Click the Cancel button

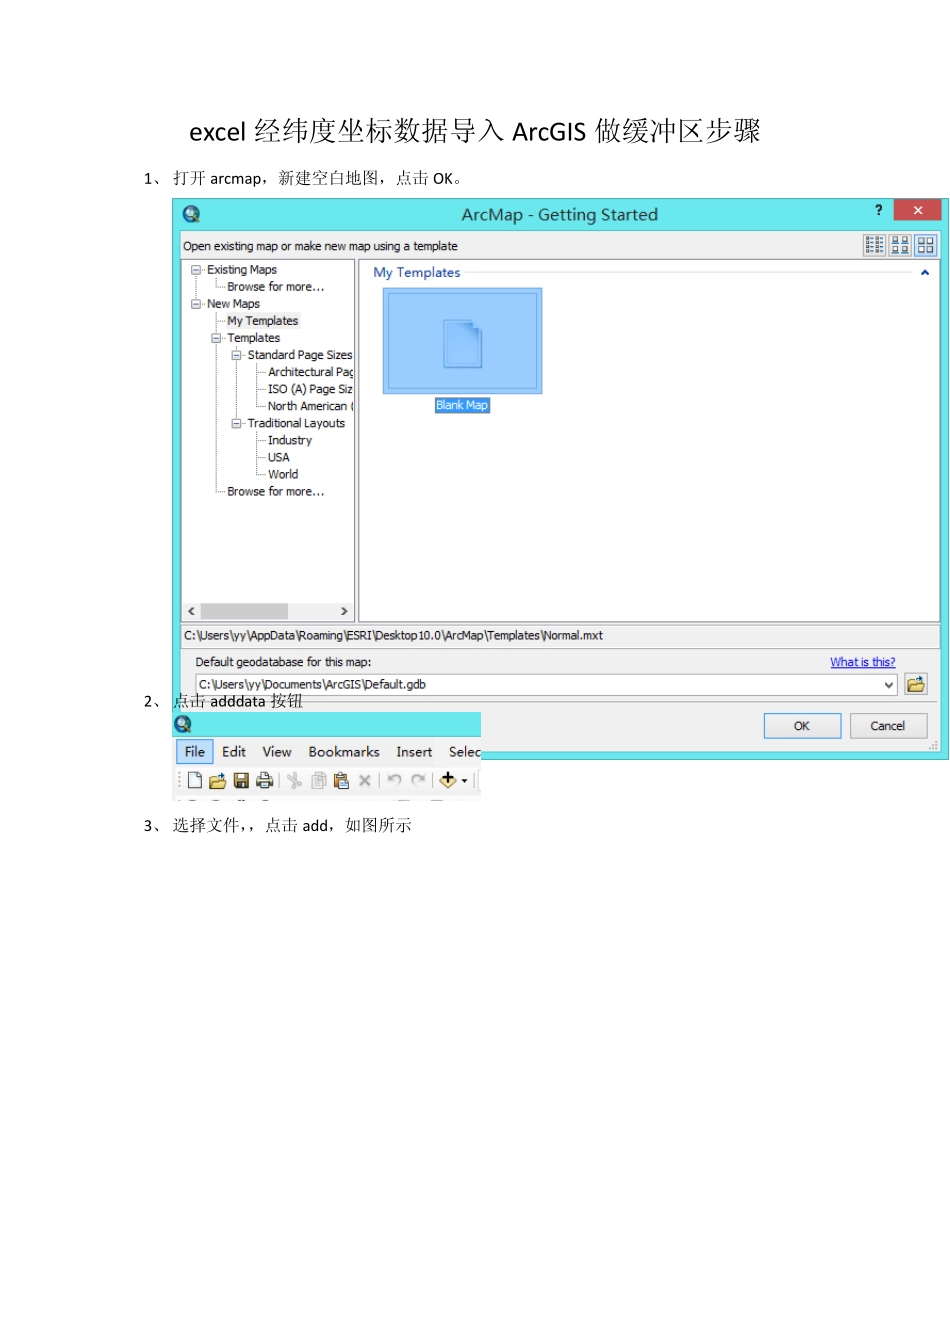(x=888, y=726)
